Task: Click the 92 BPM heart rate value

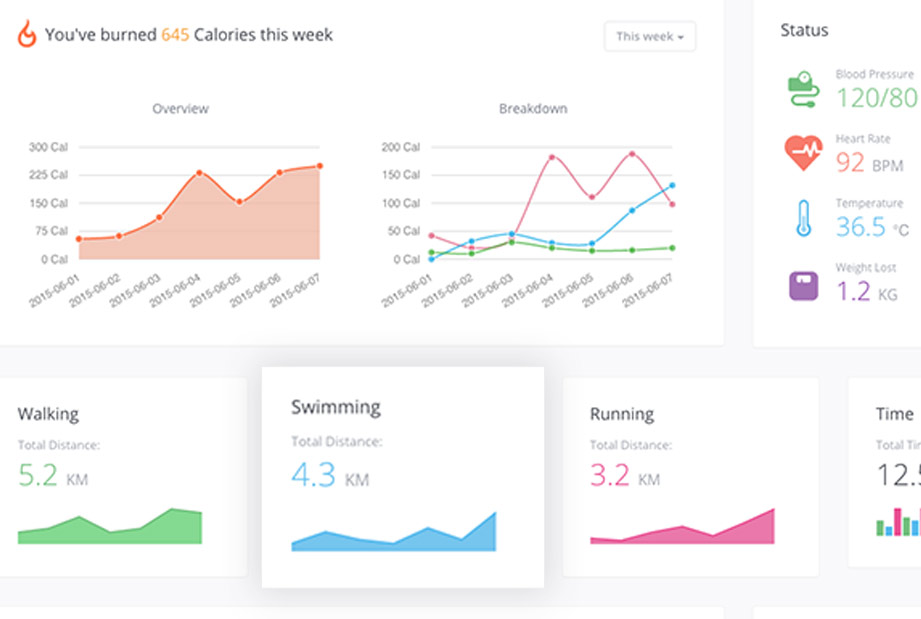Action: pyautogui.click(x=869, y=163)
